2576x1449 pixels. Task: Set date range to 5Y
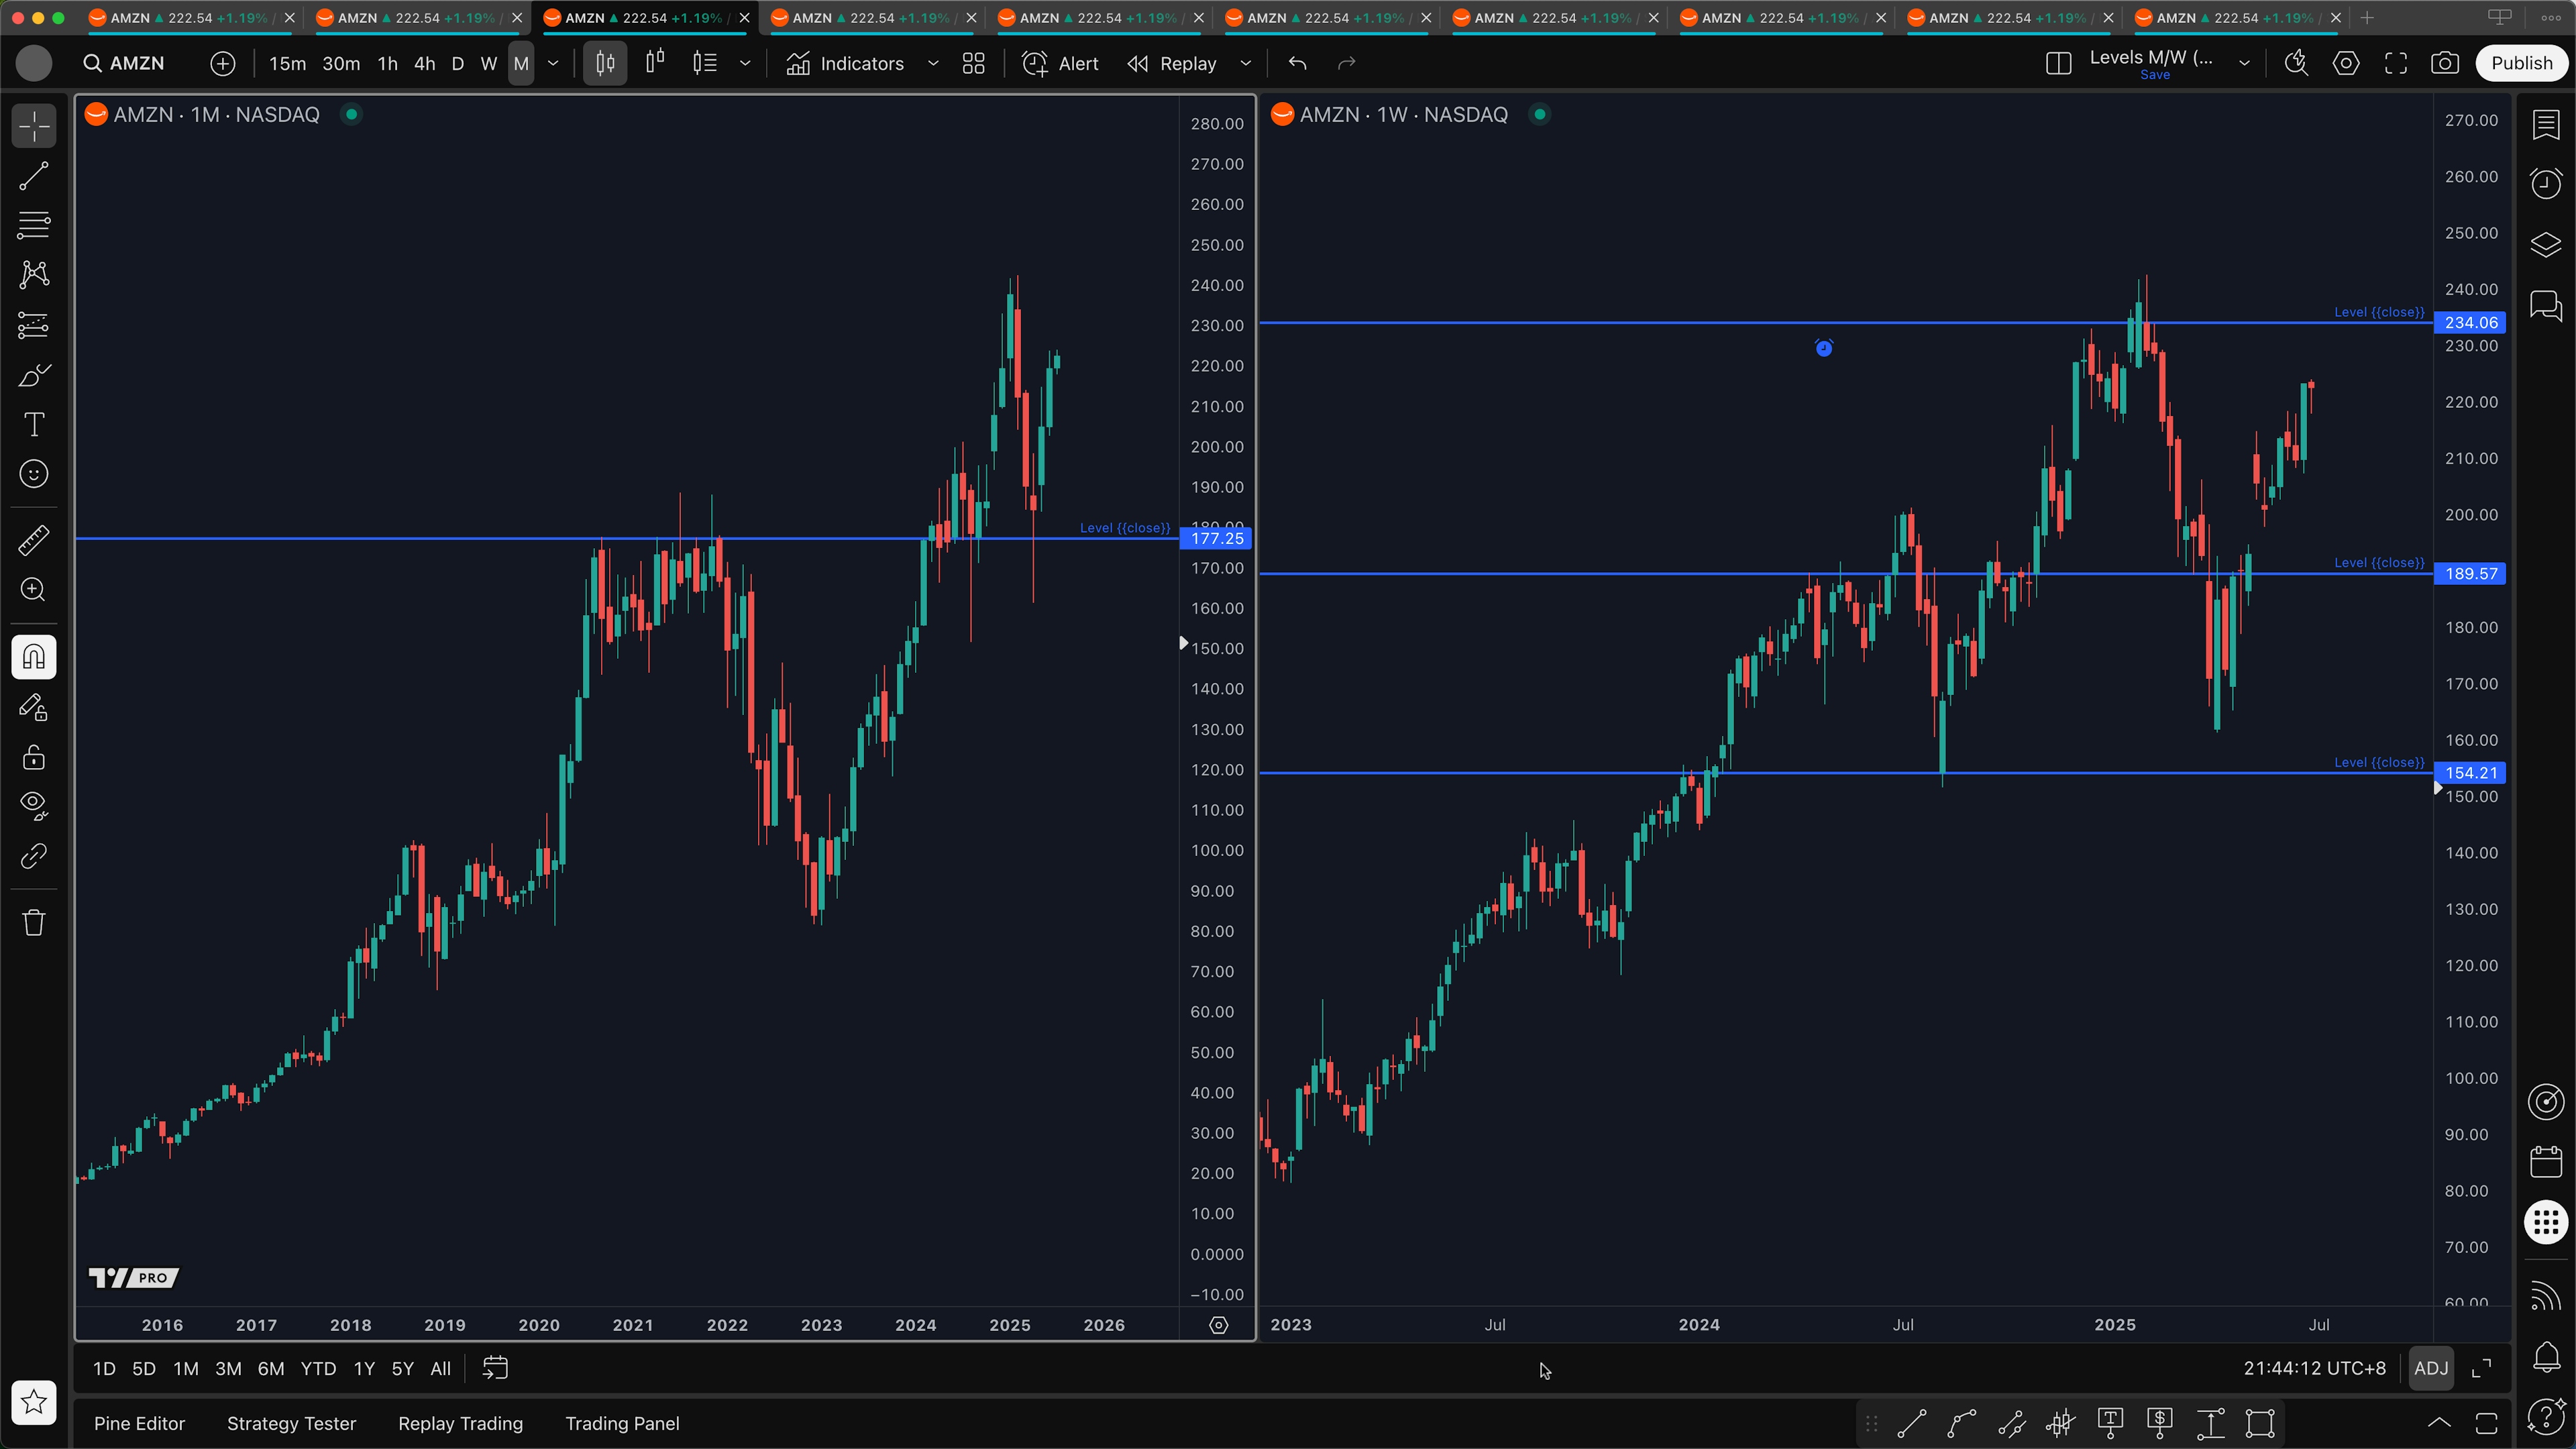click(x=402, y=1368)
